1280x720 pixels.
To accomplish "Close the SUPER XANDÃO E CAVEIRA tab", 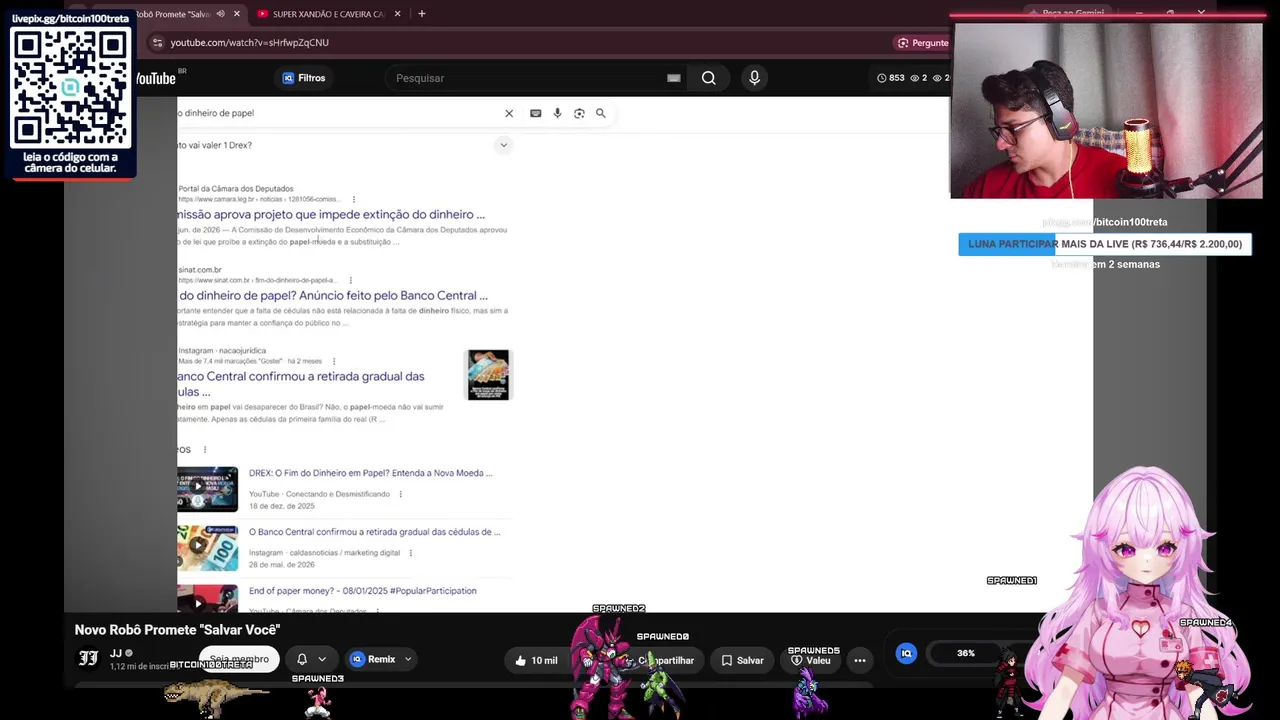I will click(398, 14).
